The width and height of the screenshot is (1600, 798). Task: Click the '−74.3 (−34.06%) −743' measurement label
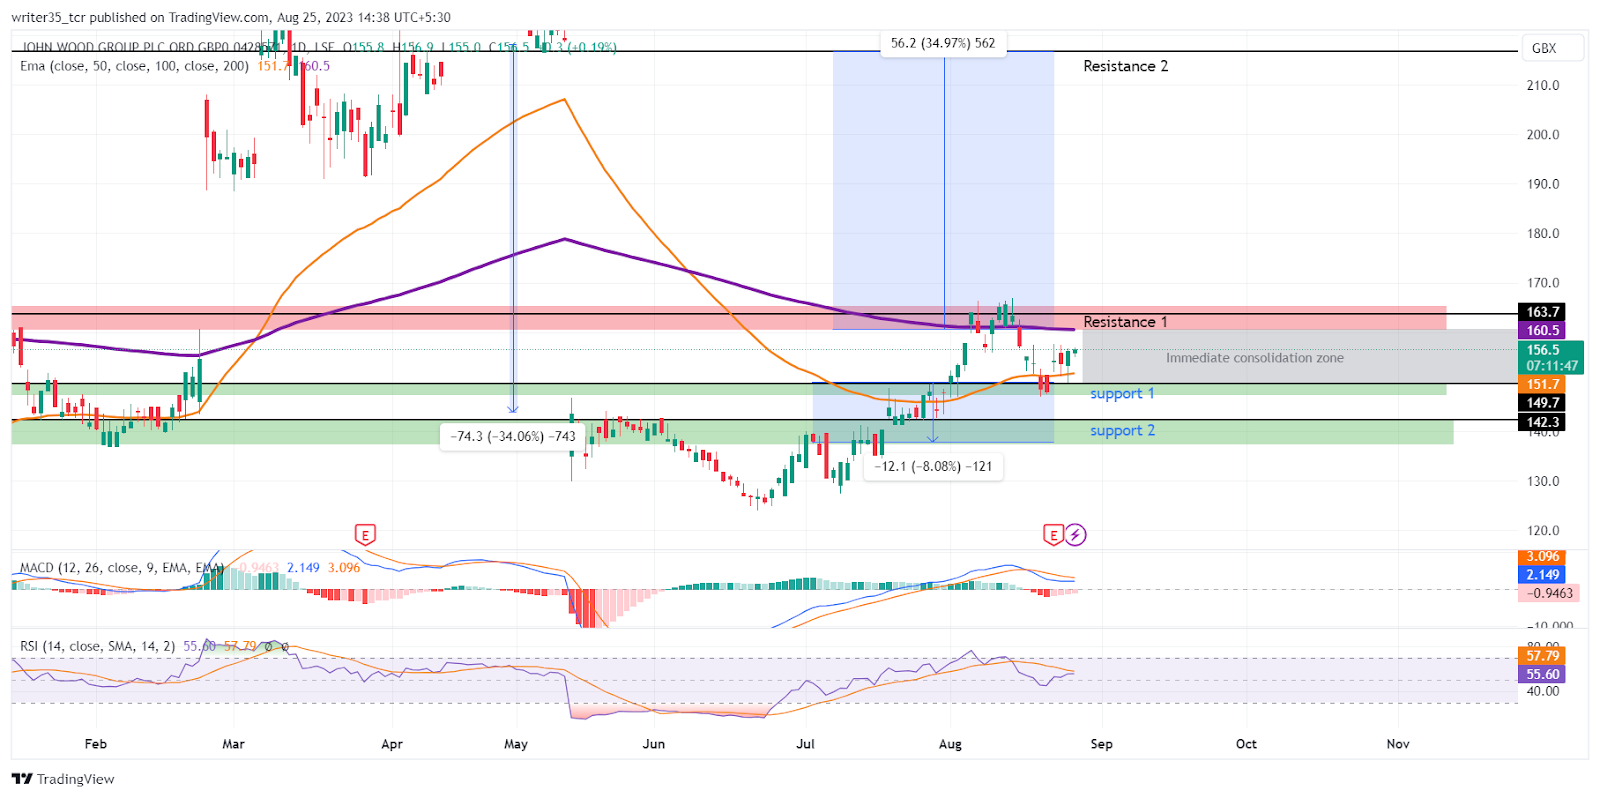512,436
